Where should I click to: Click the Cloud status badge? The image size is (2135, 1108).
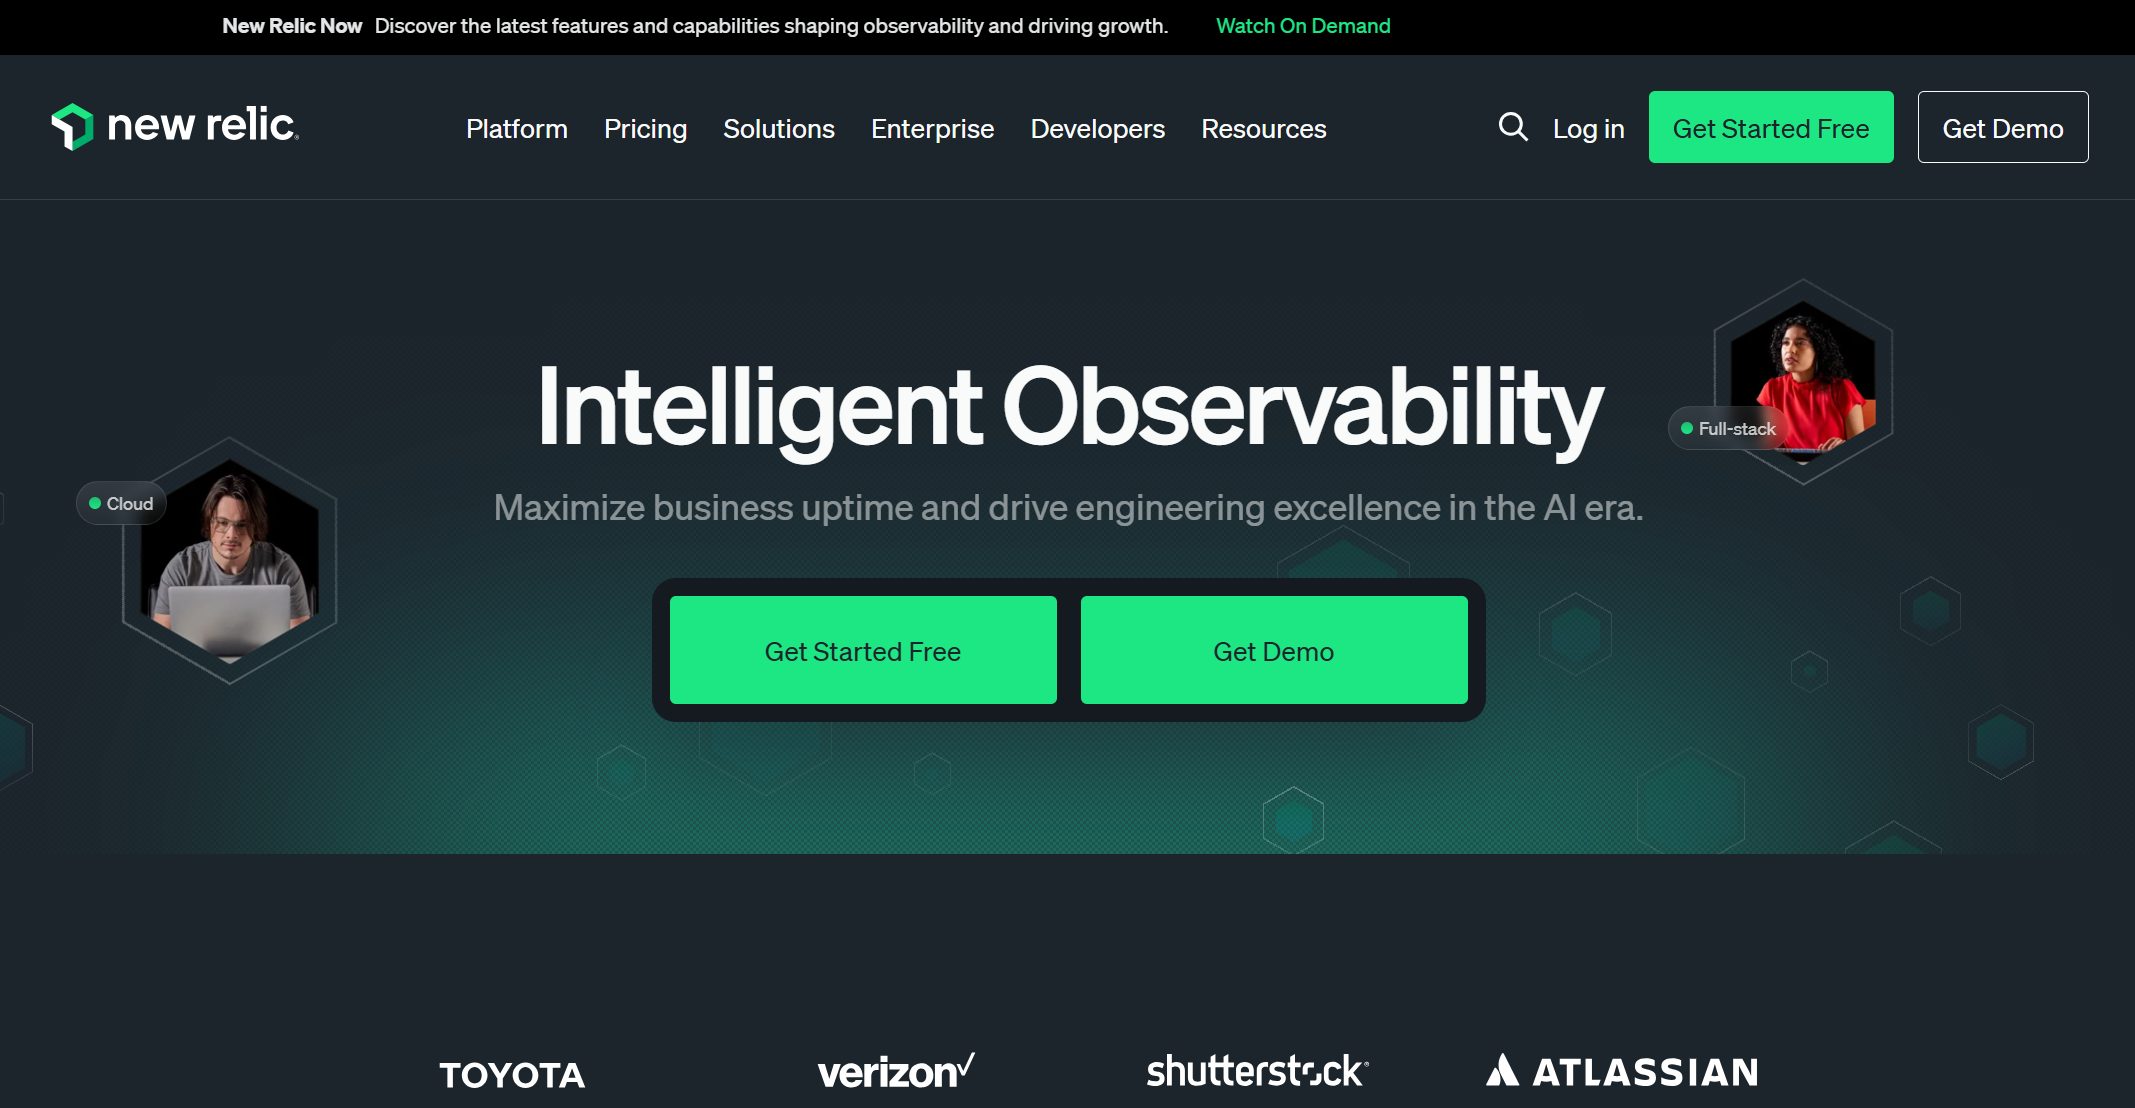[121, 503]
